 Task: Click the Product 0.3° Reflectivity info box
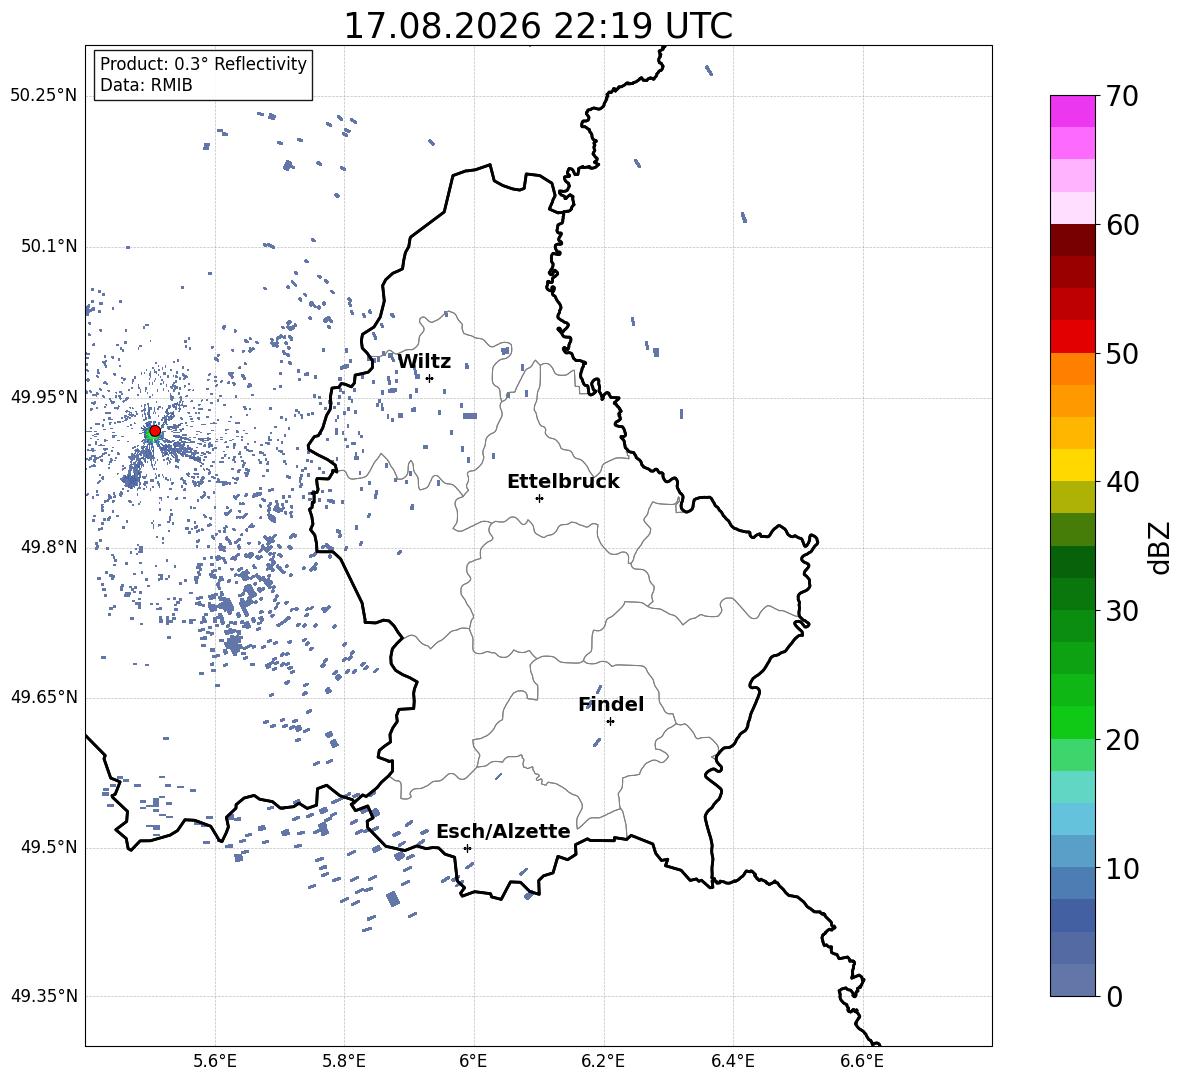pyautogui.click(x=203, y=74)
